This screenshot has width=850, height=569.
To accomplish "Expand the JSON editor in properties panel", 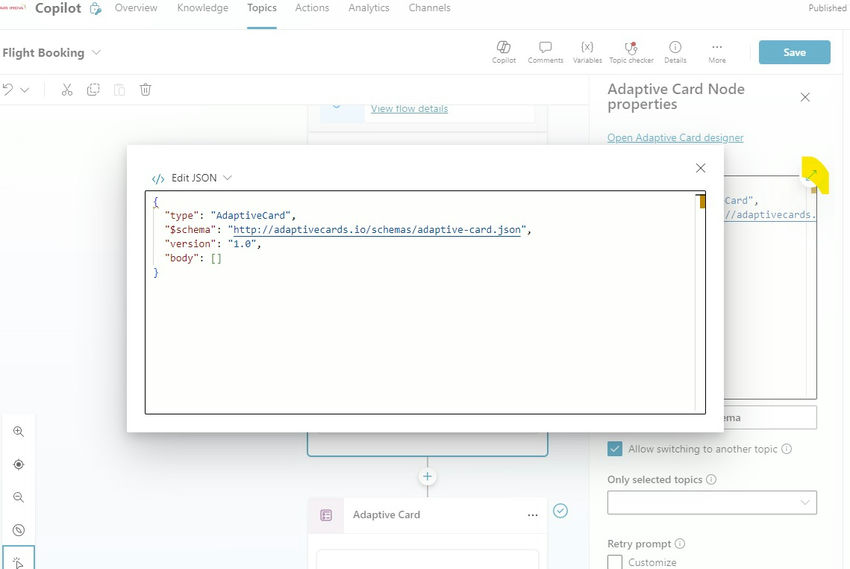I will [810, 176].
